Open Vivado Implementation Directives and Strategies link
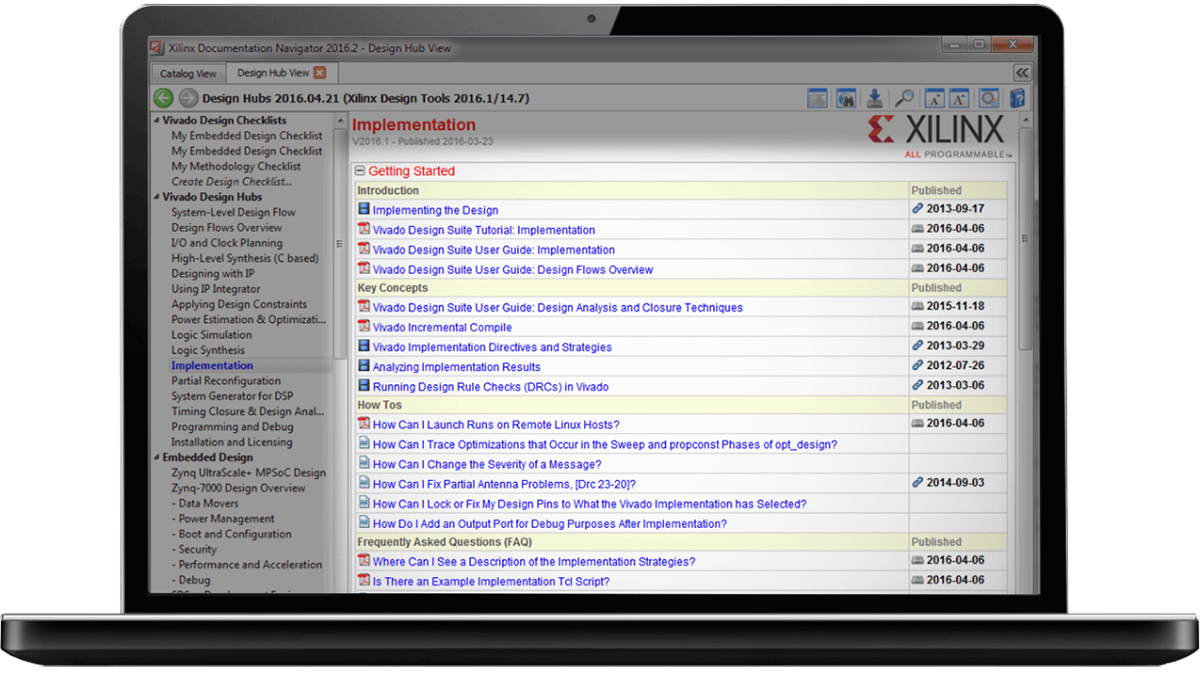 coord(492,347)
